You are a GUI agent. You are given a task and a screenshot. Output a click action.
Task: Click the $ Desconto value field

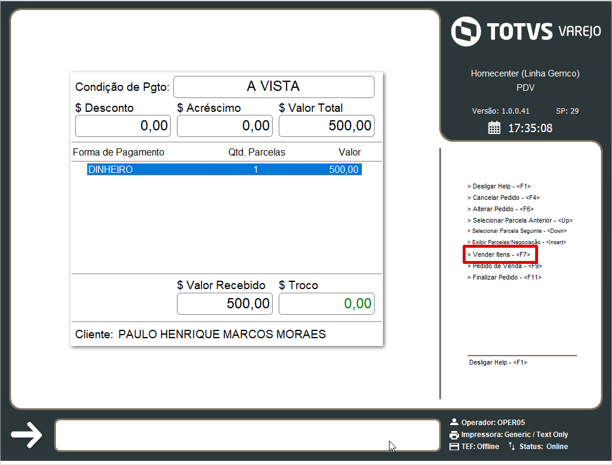pyautogui.click(x=123, y=126)
